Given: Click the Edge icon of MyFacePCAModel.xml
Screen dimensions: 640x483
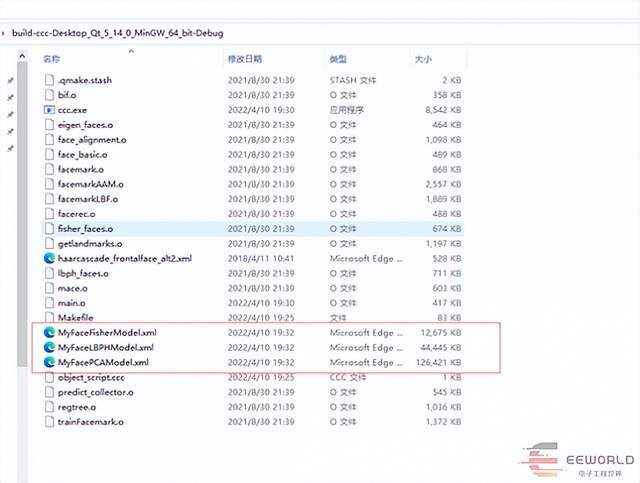Looking at the screenshot, I should coord(49,362).
